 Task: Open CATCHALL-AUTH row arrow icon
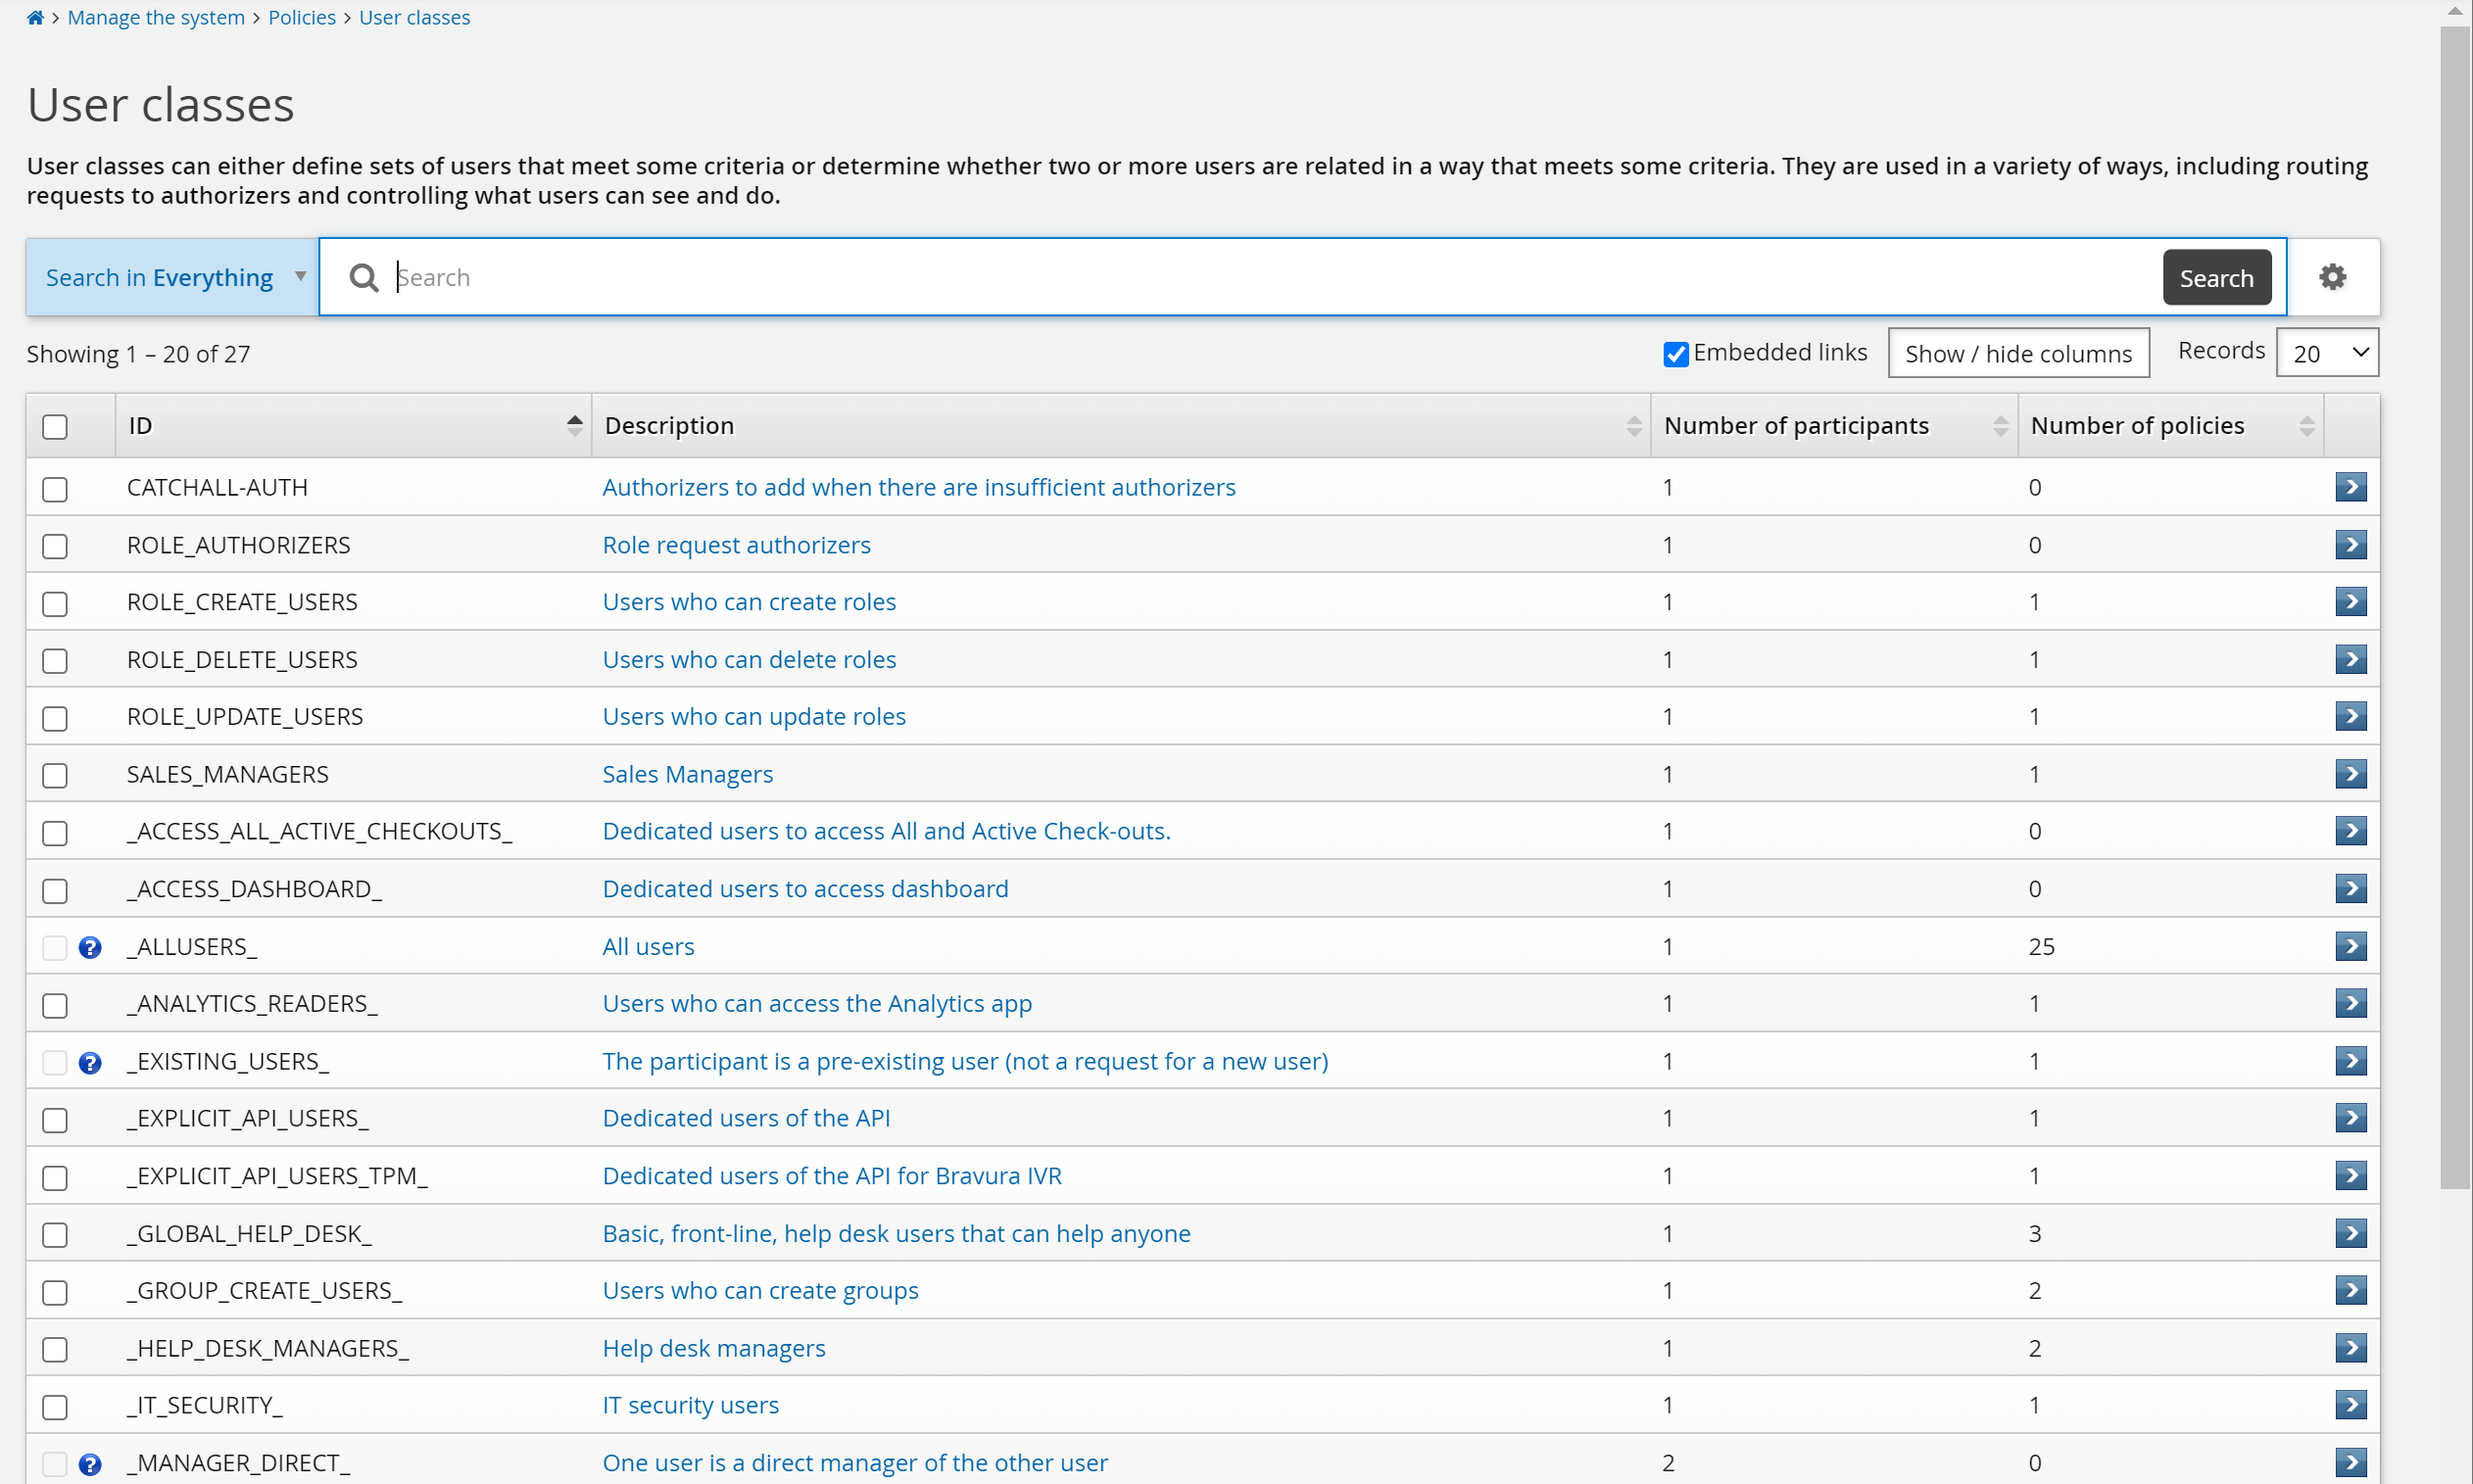pos(2350,487)
